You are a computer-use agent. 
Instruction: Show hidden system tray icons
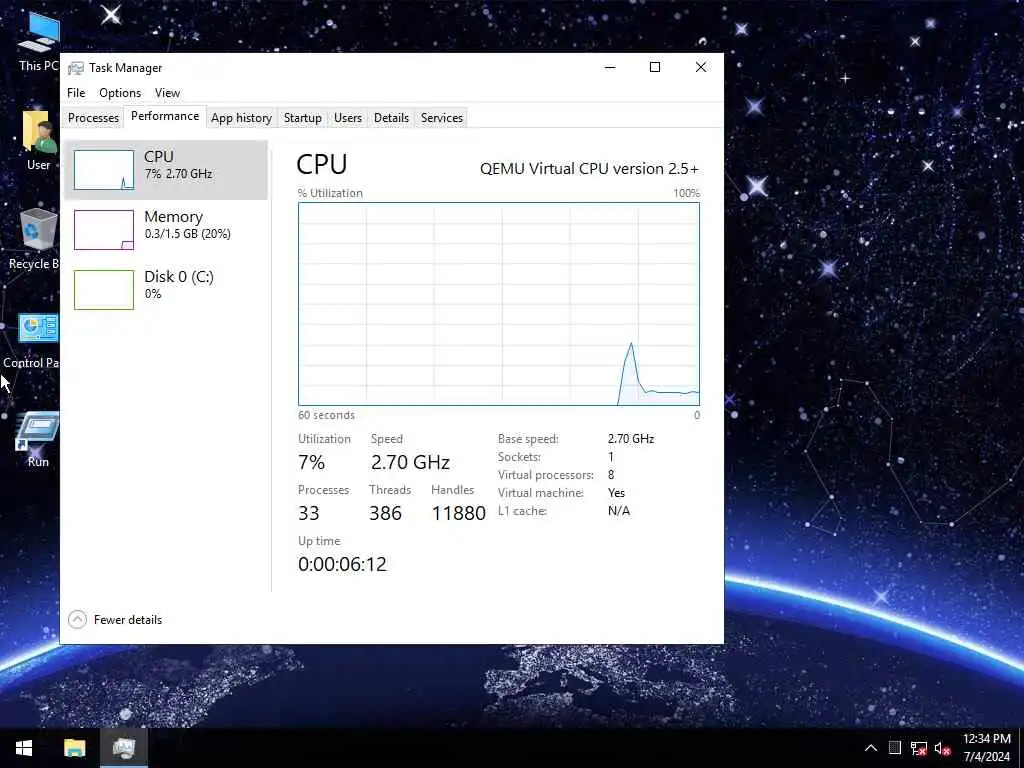(x=871, y=748)
